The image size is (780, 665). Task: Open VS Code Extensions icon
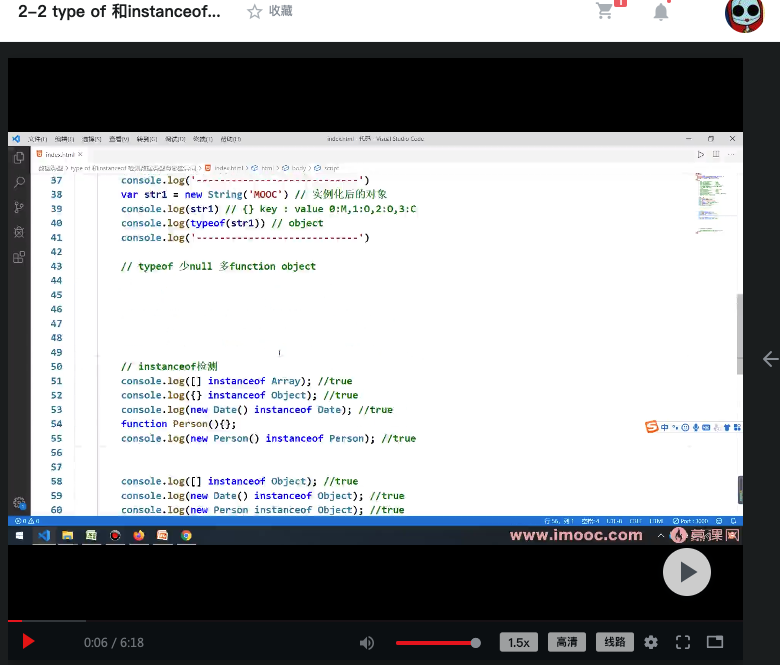coord(19,257)
